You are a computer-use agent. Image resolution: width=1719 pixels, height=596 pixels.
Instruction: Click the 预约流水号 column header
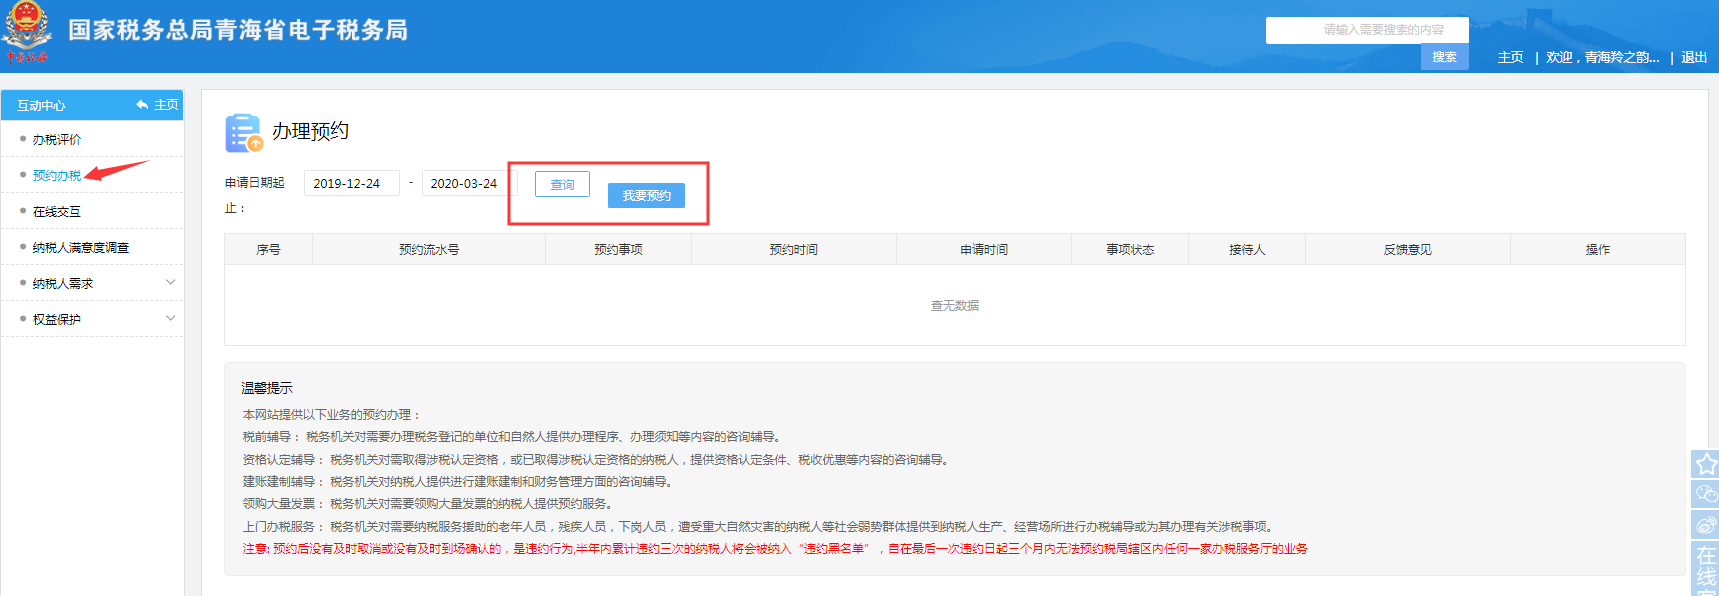point(429,249)
